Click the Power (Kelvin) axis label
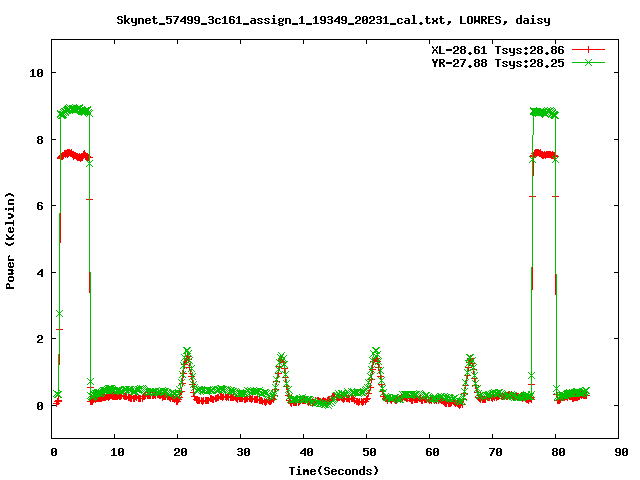This screenshot has height=480, width=640. [10, 241]
